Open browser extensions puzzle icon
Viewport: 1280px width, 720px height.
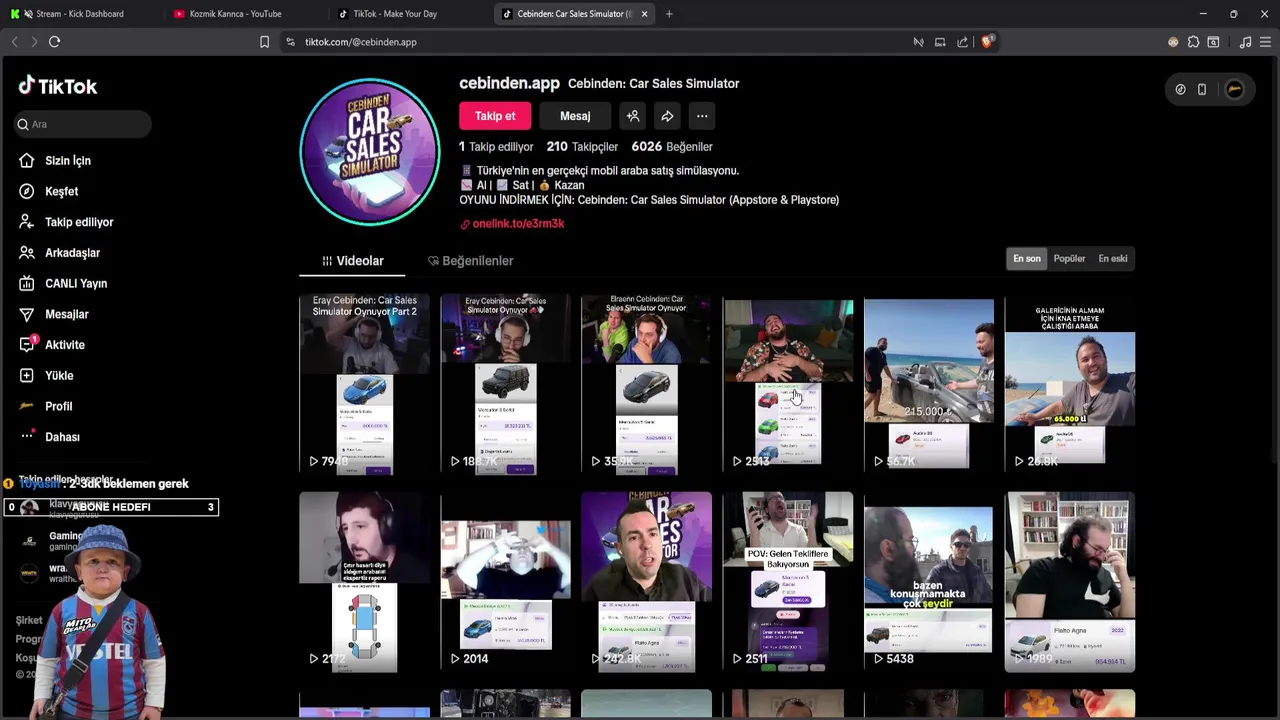click(x=1193, y=42)
